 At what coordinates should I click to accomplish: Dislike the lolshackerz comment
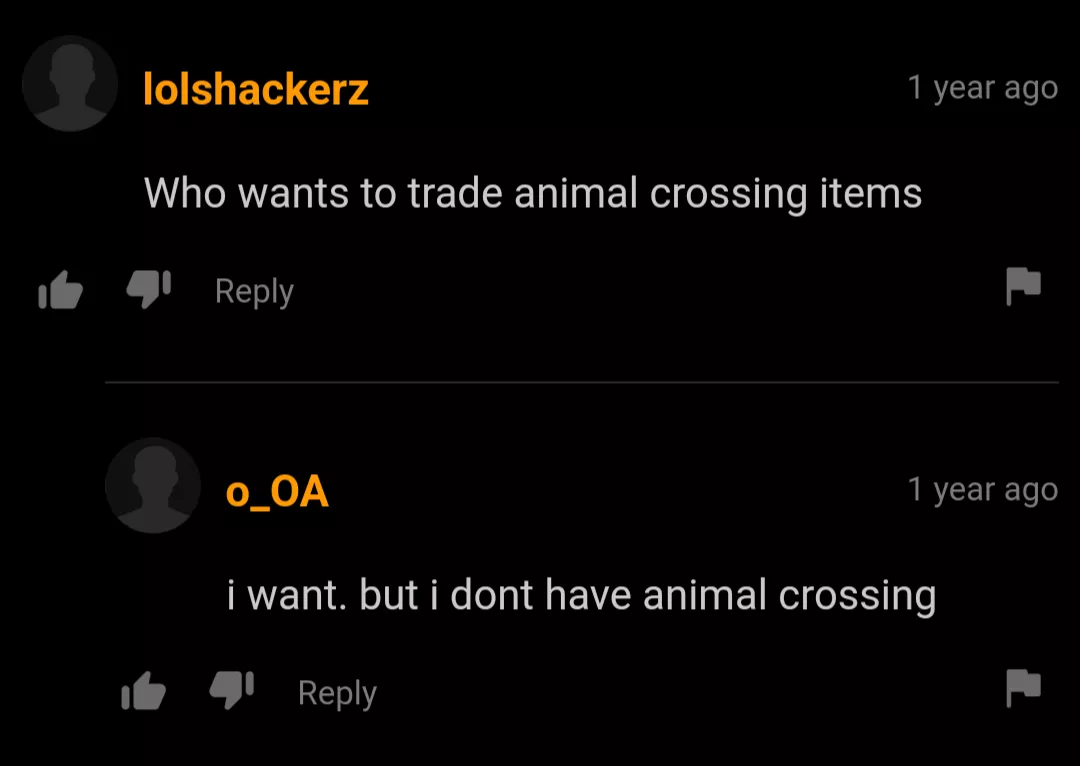point(149,289)
